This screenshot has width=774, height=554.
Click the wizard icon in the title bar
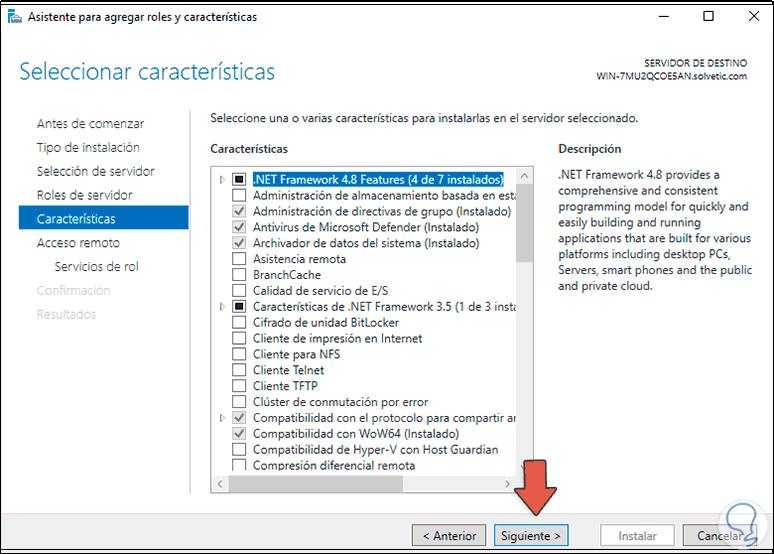(15, 17)
